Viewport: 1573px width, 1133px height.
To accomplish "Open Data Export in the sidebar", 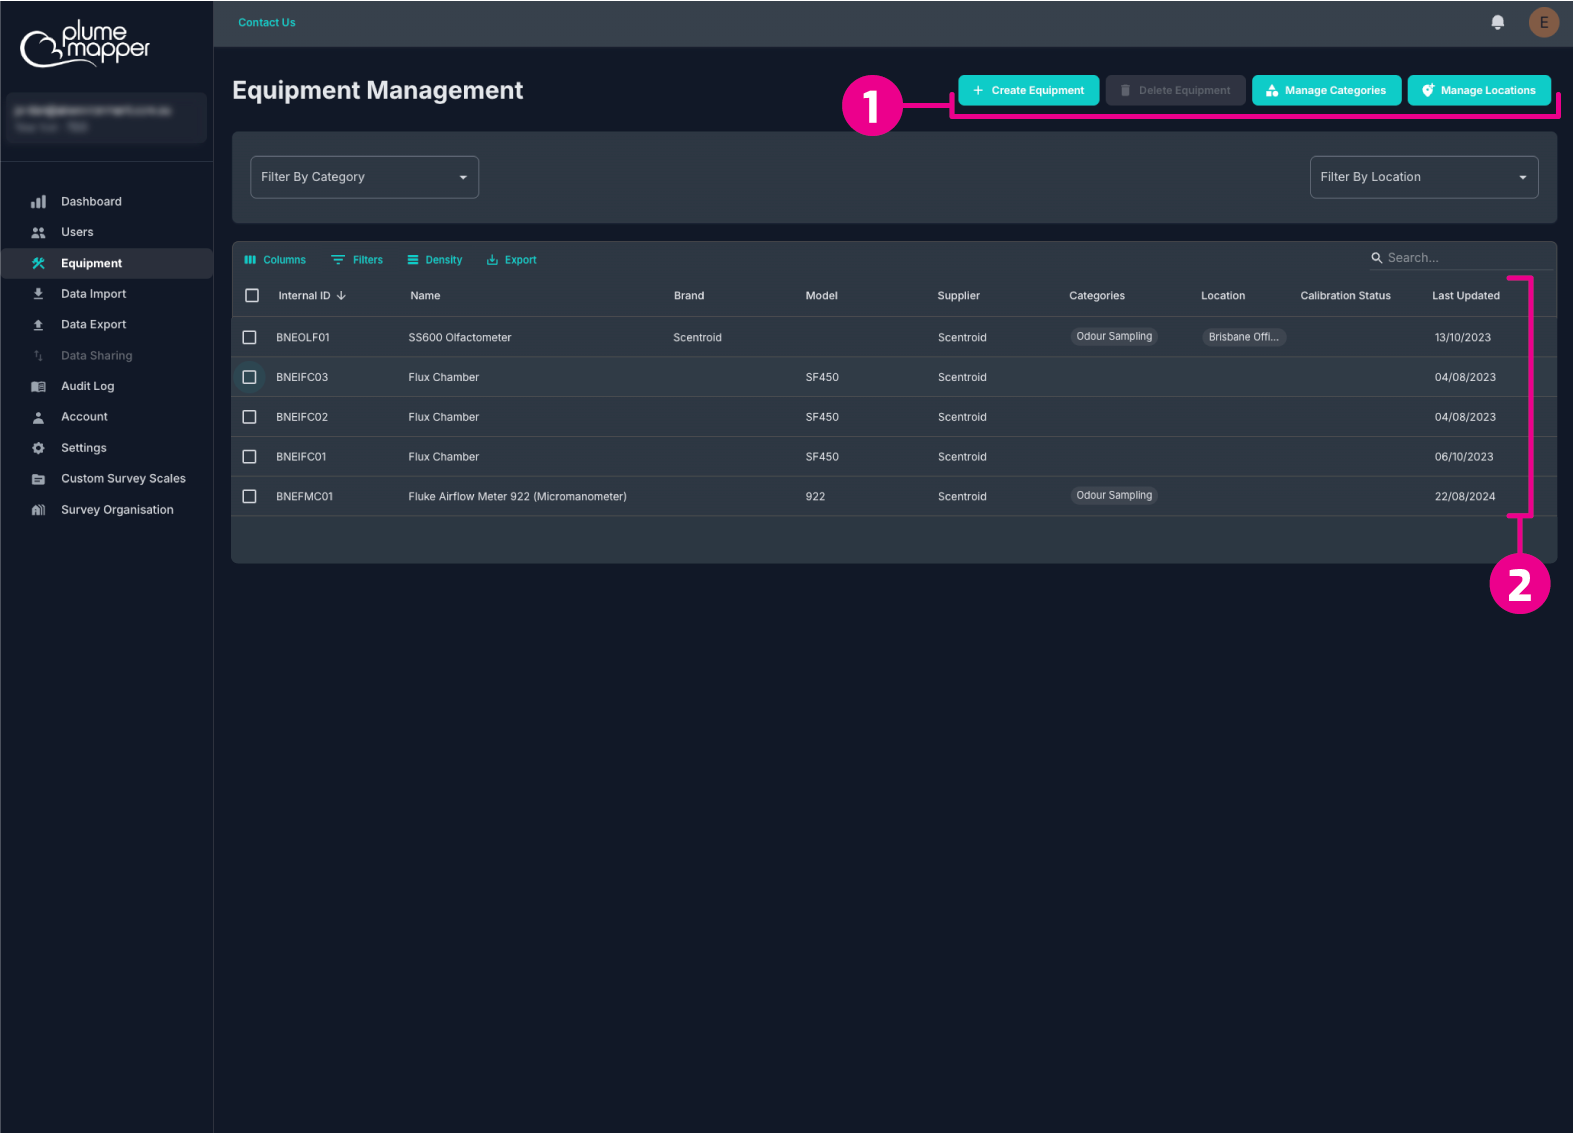I will pos(93,325).
